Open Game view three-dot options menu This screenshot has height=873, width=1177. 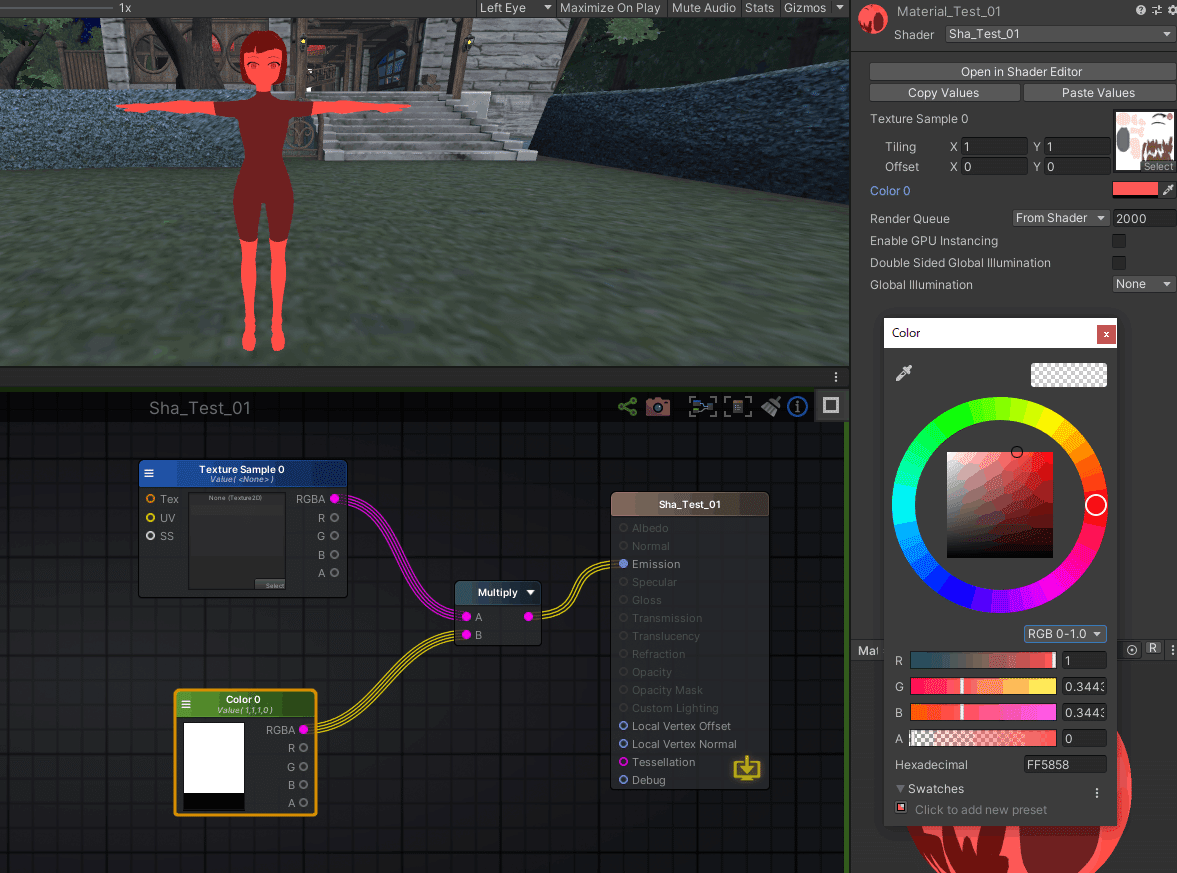(x=835, y=377)
